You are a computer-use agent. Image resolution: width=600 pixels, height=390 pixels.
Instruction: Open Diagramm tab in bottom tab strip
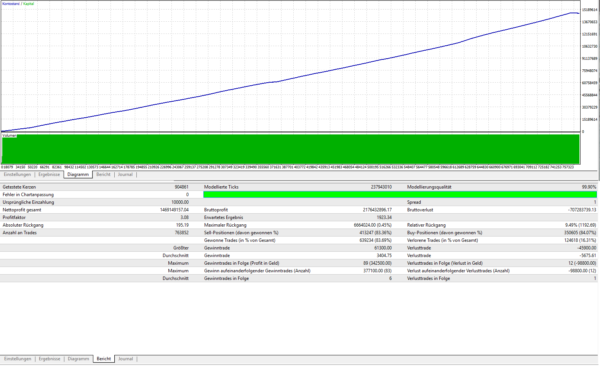point(78,359)
